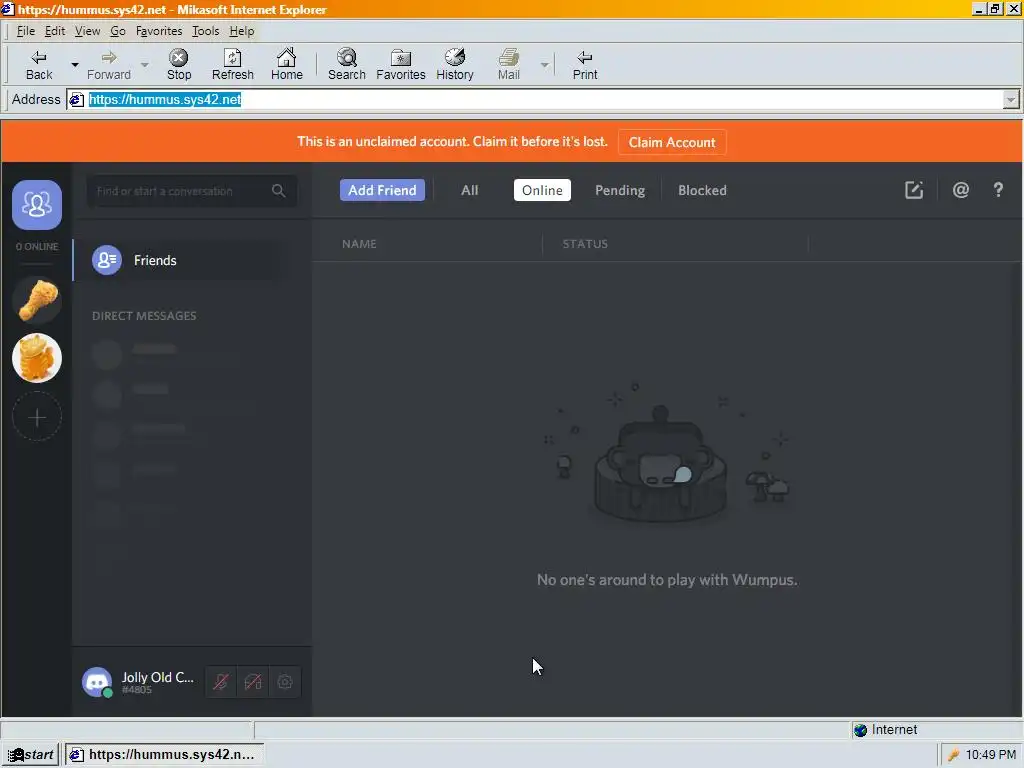Open the Back history dropdown arrow

(x=74, y=65)
